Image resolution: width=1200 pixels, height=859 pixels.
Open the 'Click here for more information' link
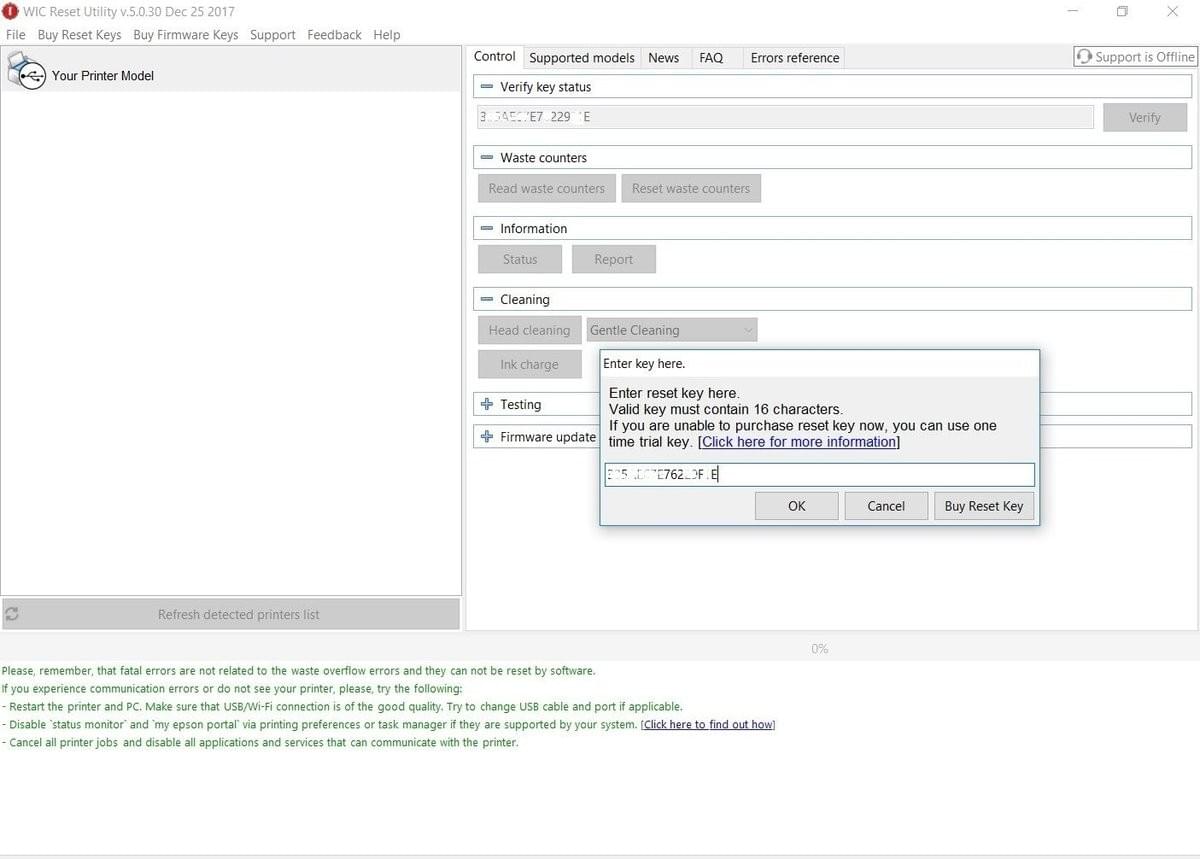[798, 442]
